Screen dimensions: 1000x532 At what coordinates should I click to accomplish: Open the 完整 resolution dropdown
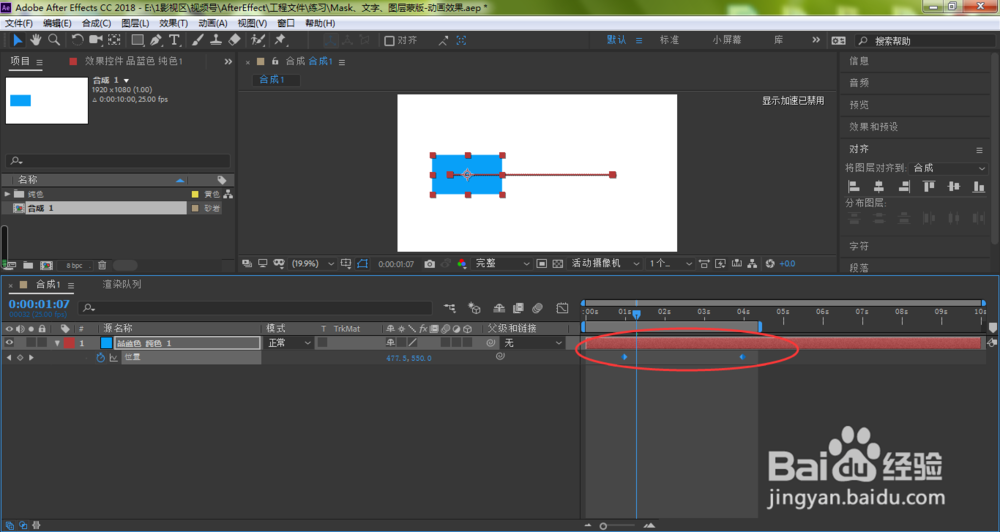tap(503, 264)
